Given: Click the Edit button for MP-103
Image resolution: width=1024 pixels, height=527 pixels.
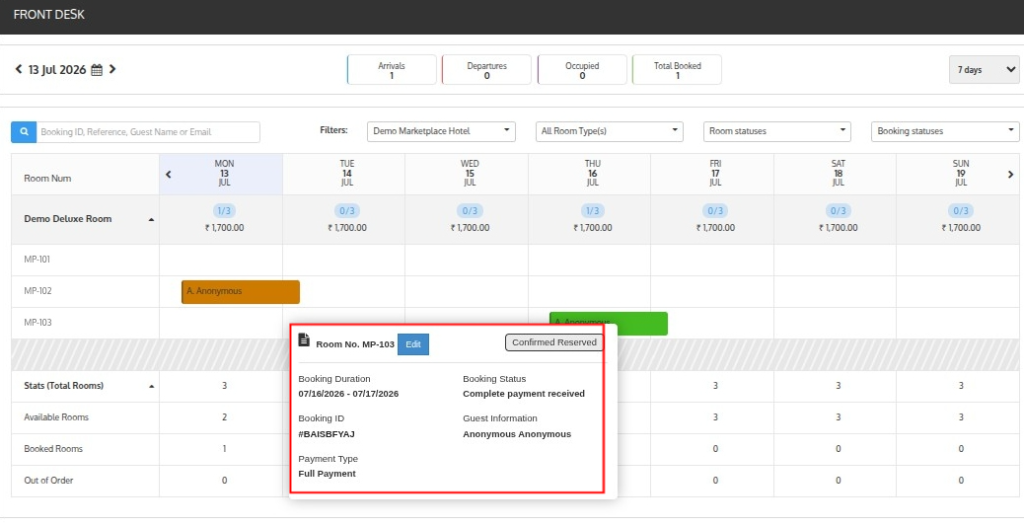Looking at the screenshot, I should (x=413, y=344).
